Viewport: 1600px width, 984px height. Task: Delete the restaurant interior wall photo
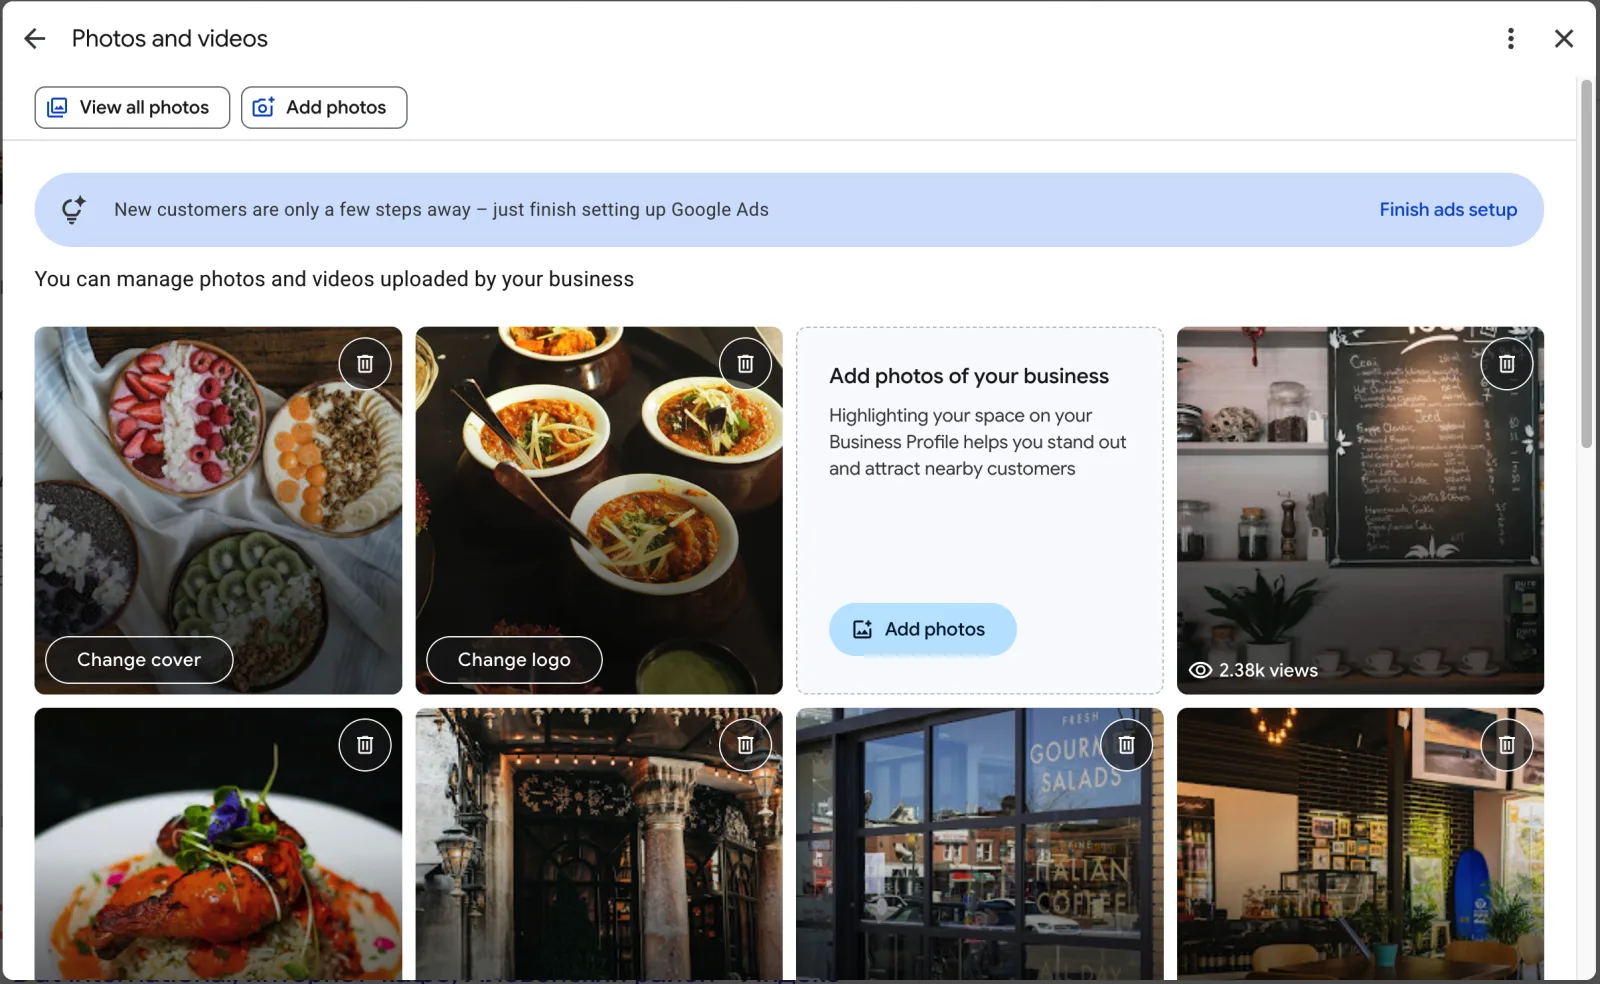click(1507, 745)
